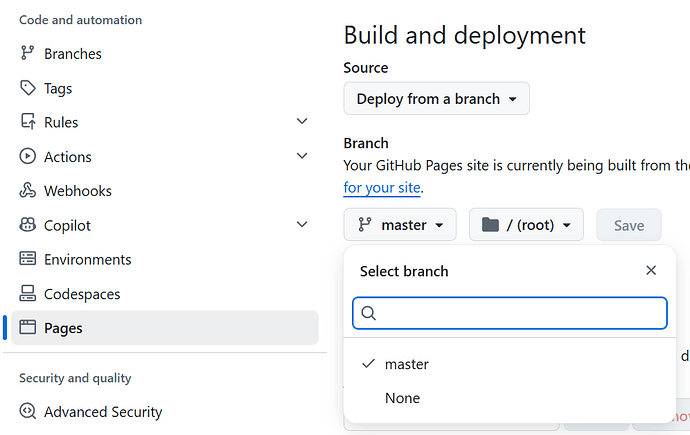Screen dimensions: 690x435
Task: Expand the Copilot section chevron
Action: coord(302,224)
